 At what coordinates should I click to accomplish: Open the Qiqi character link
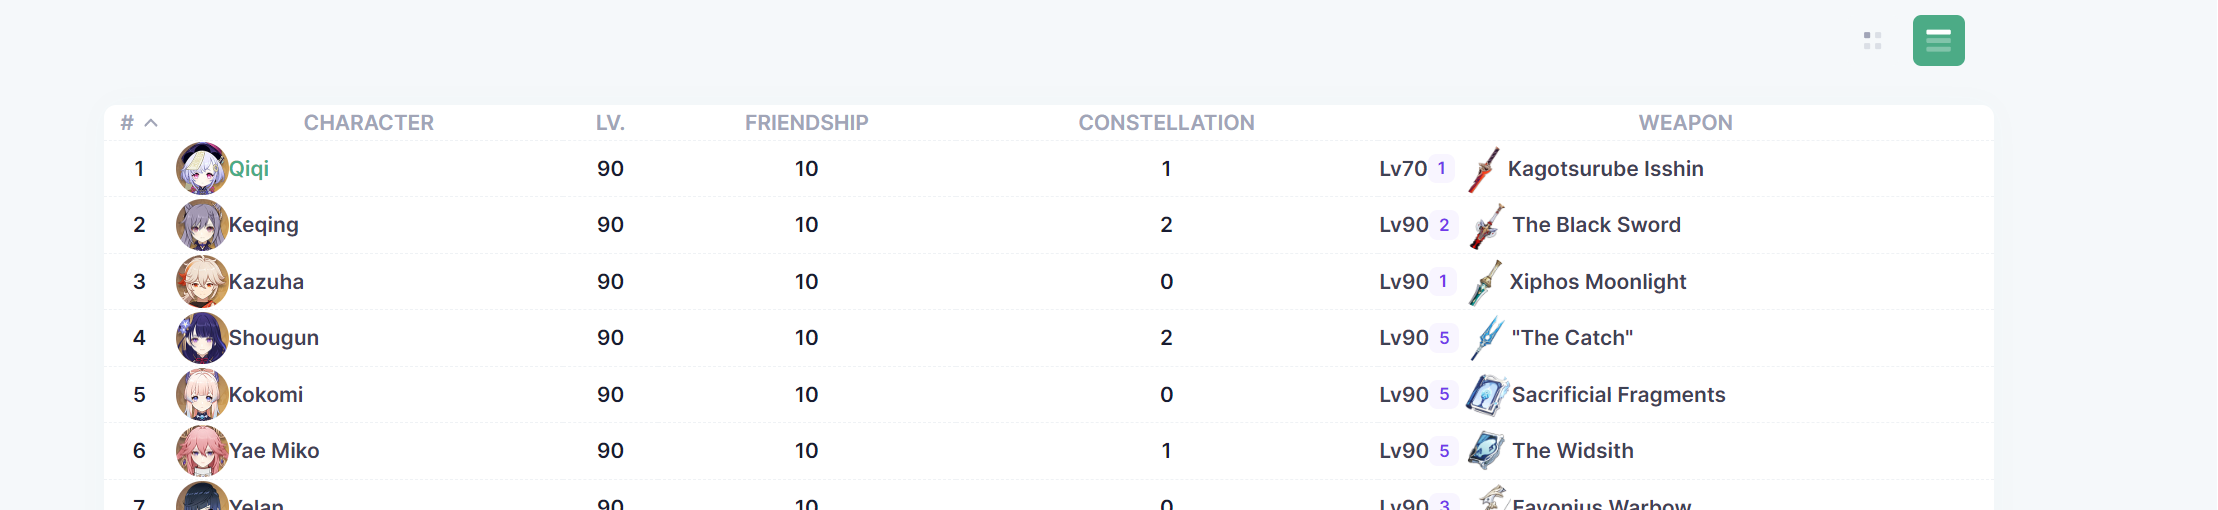coord(249,169)
